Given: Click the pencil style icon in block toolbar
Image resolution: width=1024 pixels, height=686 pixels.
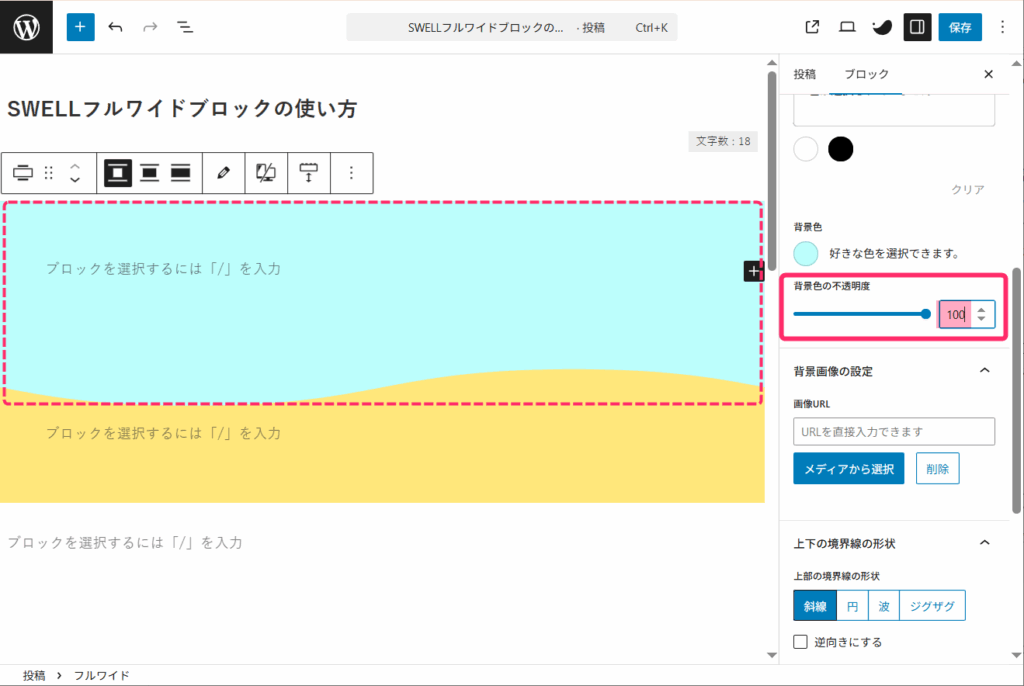Looking at the screenshot, I should coord(223,172).
